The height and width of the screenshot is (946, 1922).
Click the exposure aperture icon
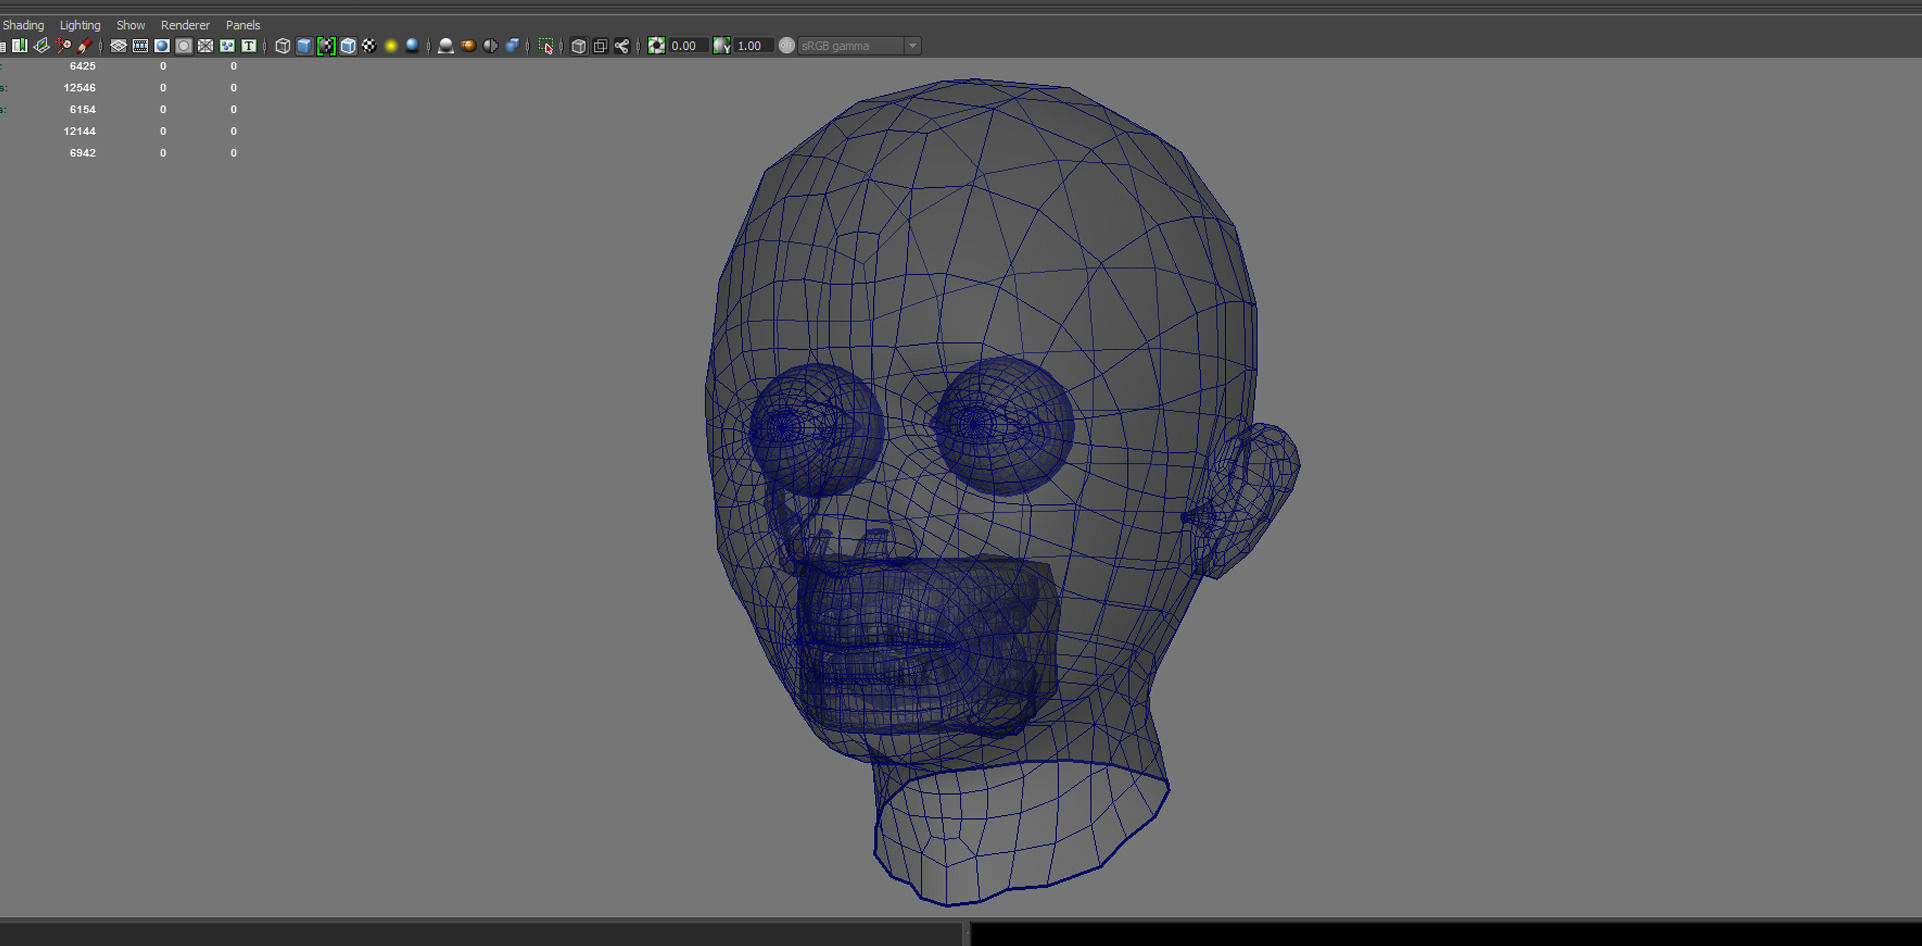(656, 46)
